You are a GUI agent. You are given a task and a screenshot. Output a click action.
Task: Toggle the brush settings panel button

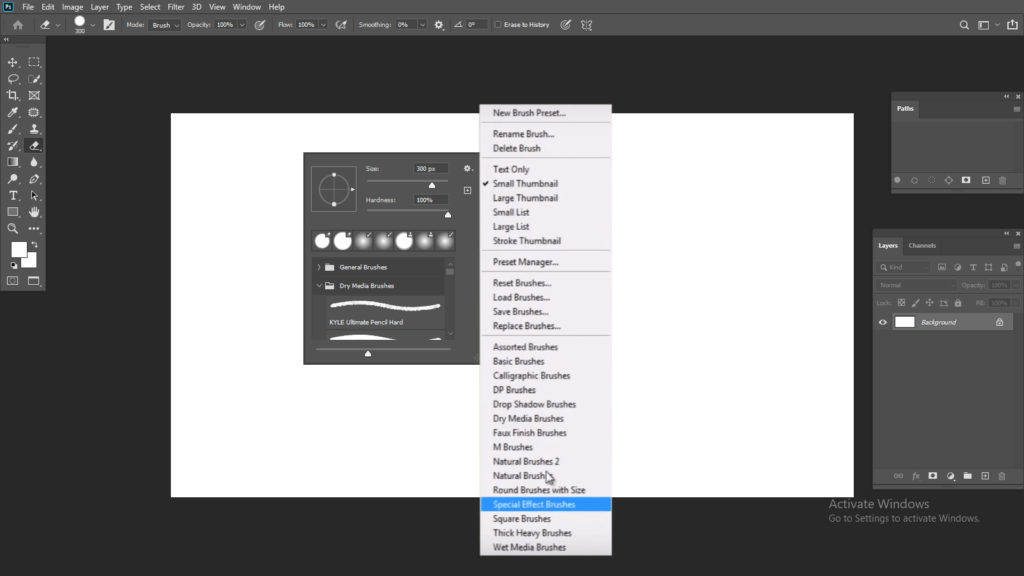109,25
